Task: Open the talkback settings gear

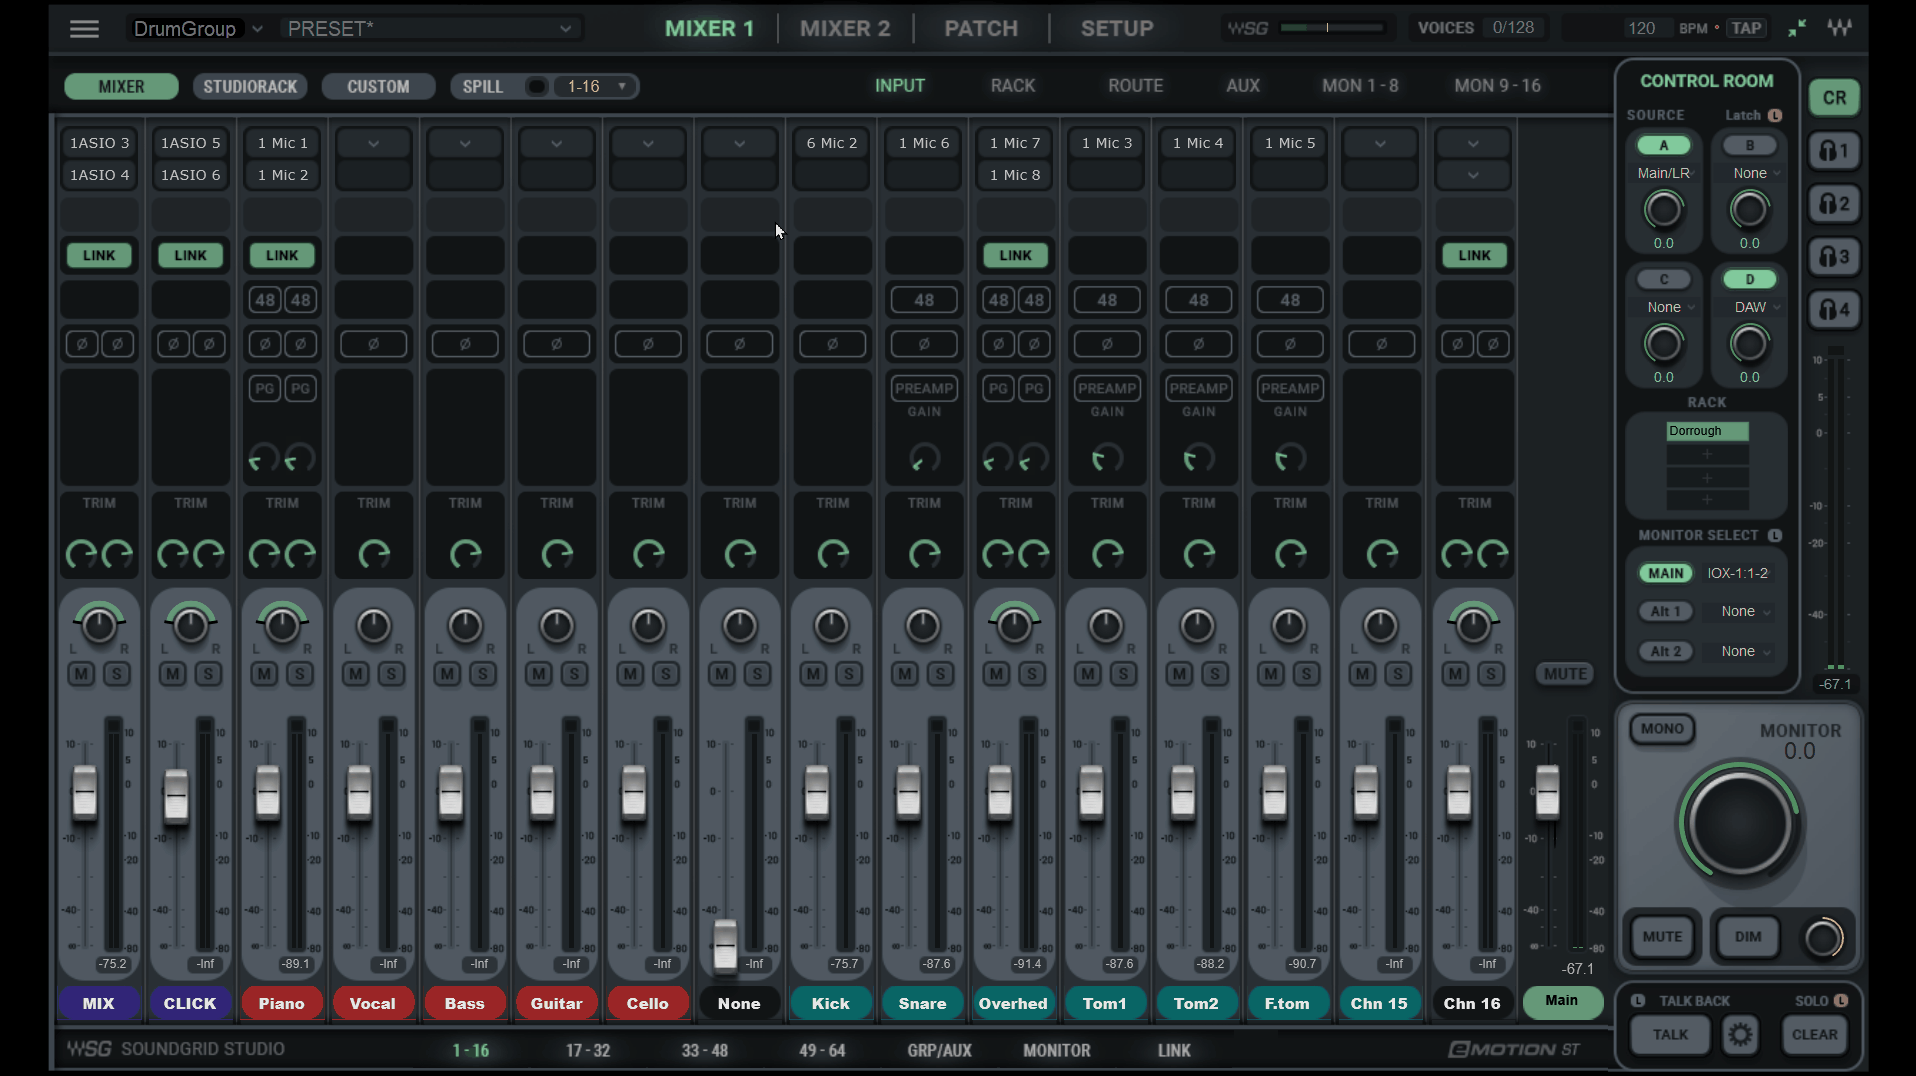Action: [x=1740, y=1035]
